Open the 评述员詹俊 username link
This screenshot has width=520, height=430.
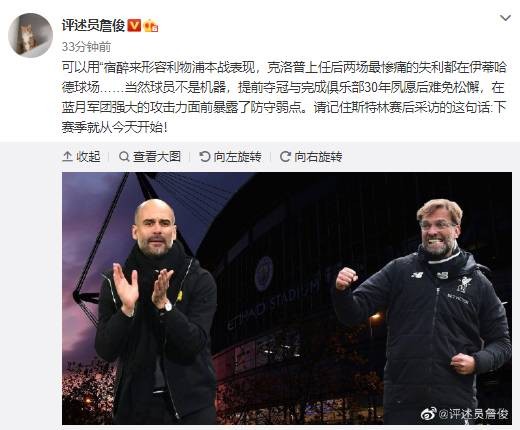tap(93, 25)
